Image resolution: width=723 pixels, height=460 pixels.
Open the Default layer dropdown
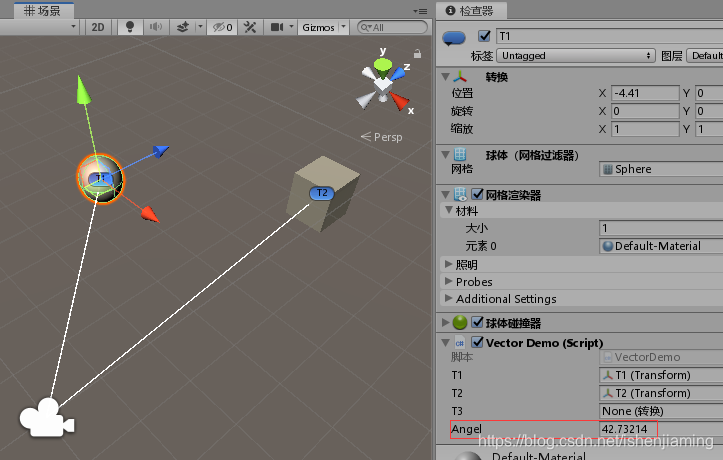pos(705,56)
